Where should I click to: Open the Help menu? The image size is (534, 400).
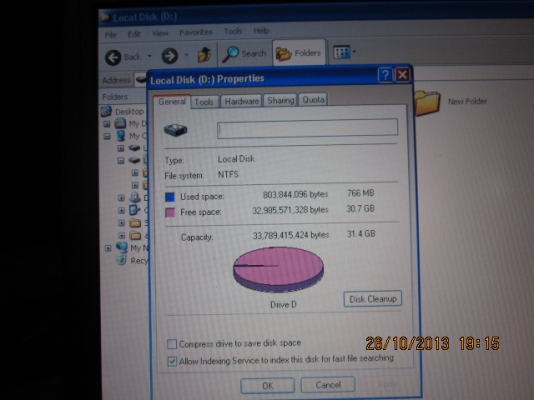point(261,31)
